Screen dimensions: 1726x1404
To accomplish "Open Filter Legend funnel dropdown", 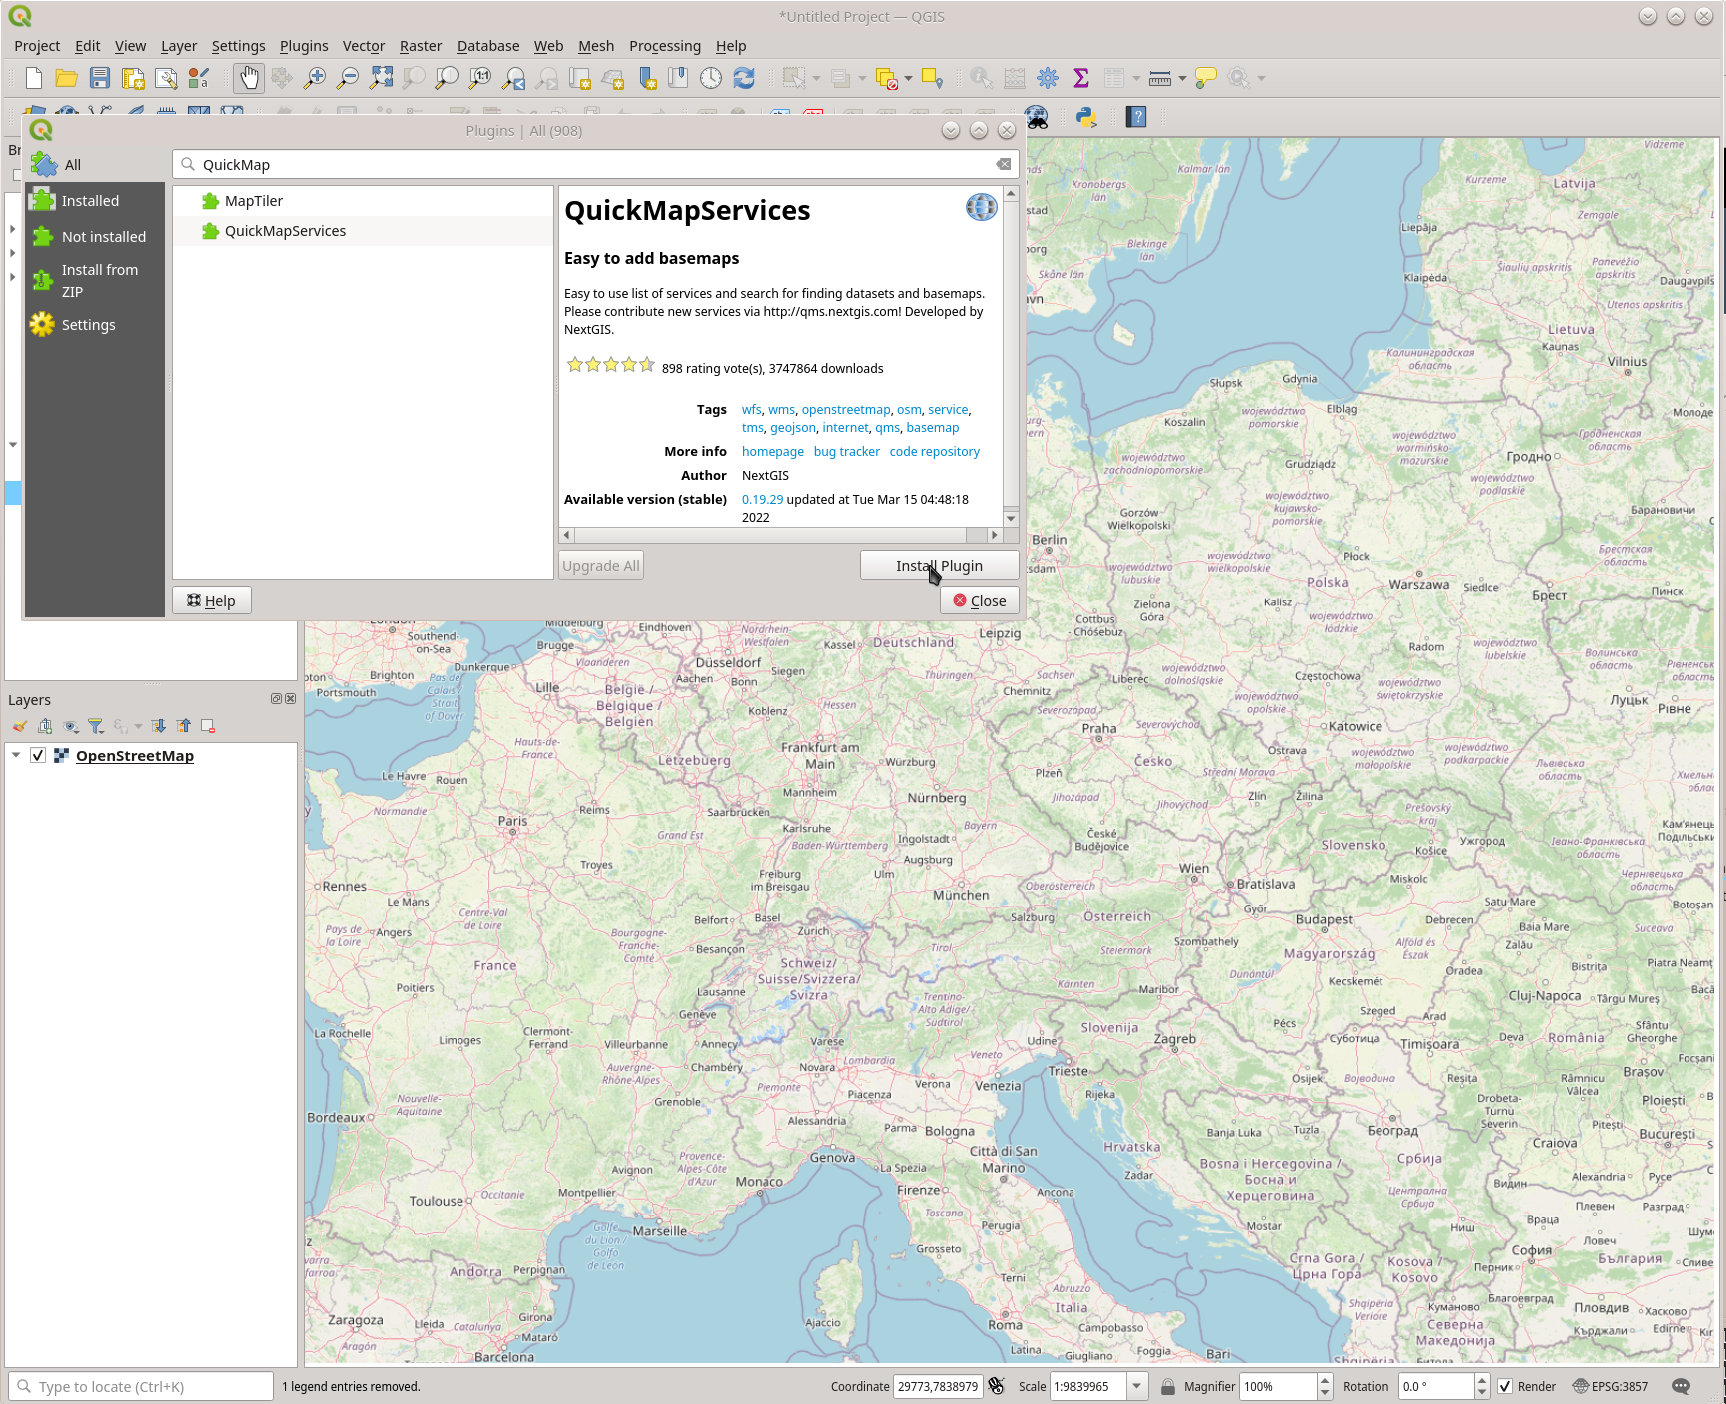I will pyautogui.click(x=96, y=726).
